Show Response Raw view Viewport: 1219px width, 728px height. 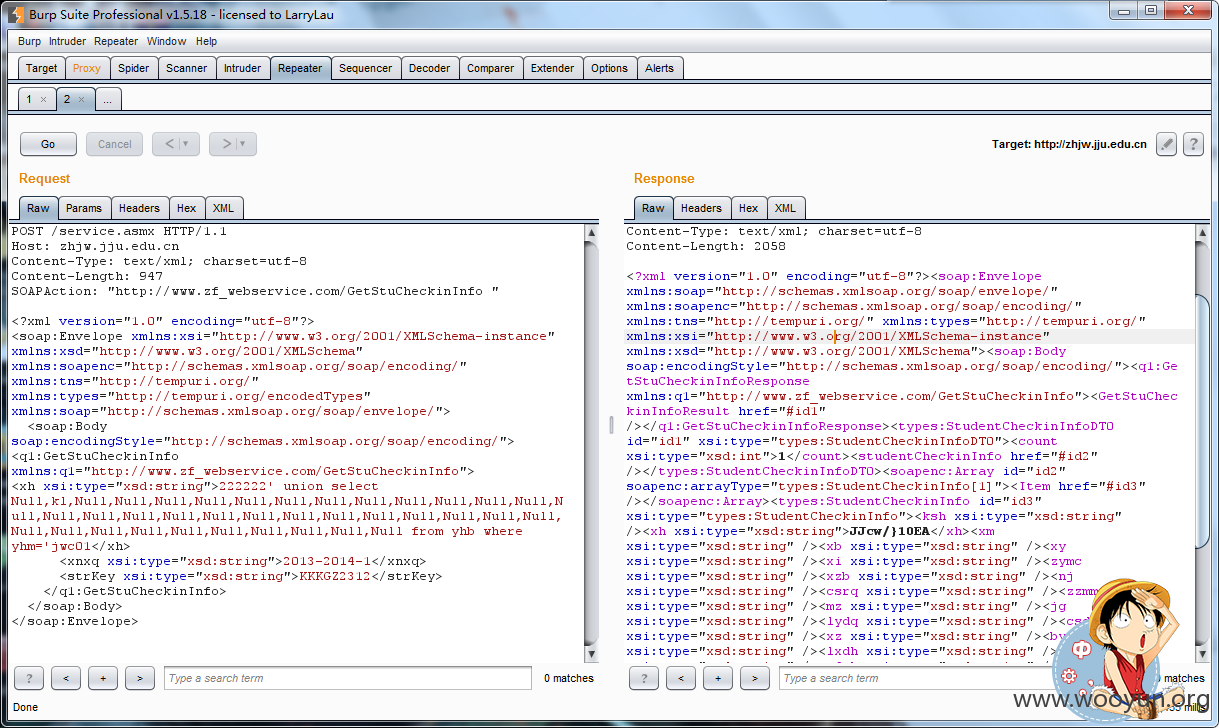pos(653,208)
